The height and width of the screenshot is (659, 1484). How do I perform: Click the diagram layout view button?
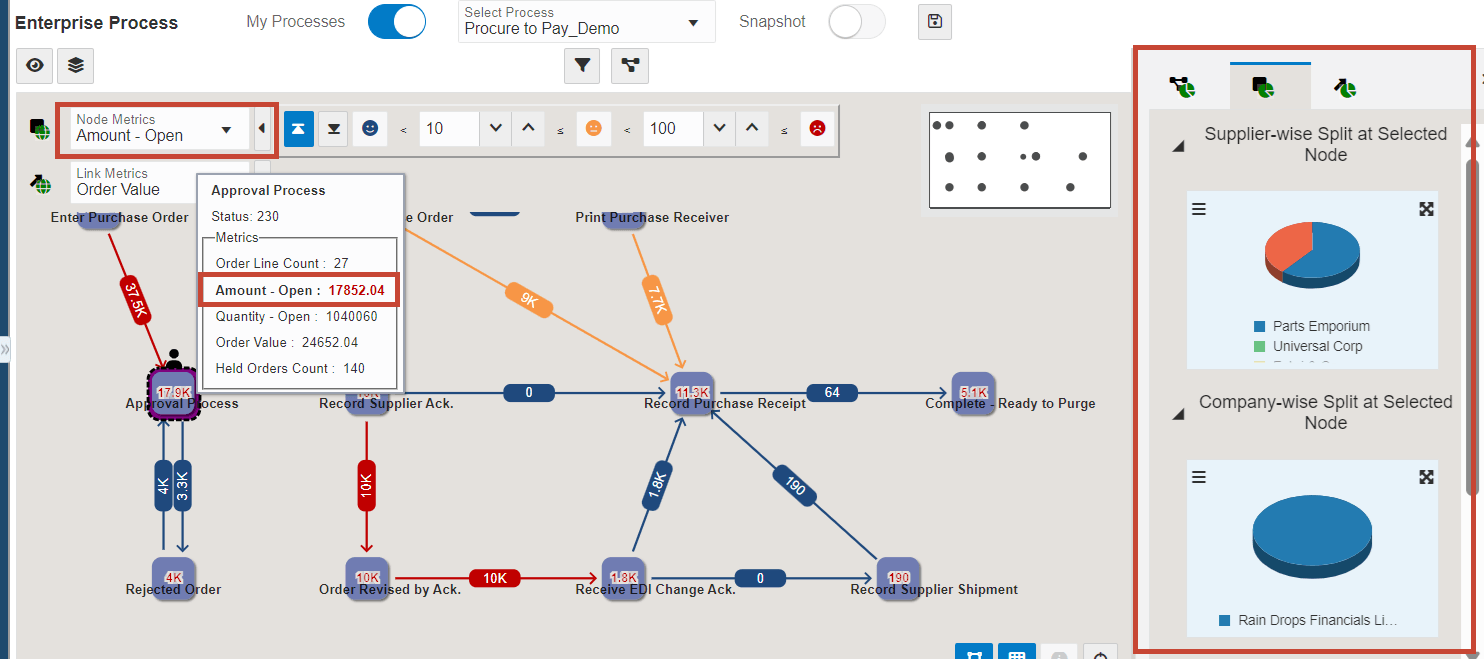[974, 651]
